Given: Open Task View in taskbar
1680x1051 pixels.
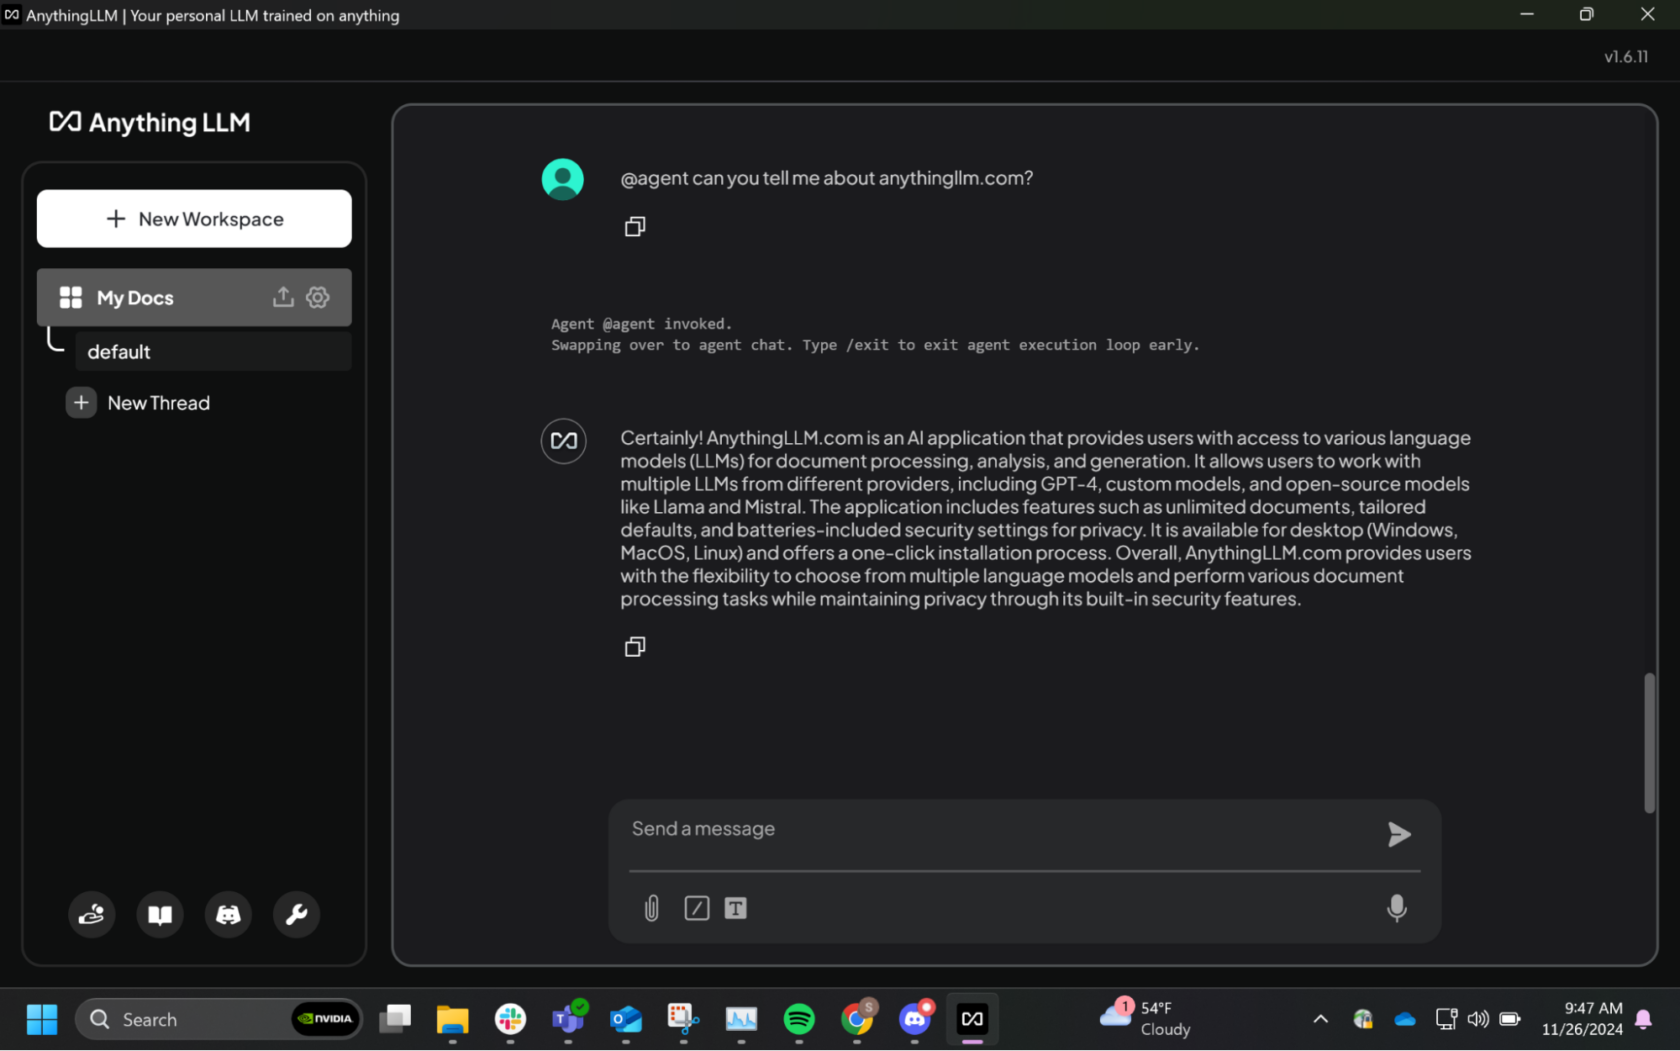Looking at the screenshot, I should coord(395,1019).
